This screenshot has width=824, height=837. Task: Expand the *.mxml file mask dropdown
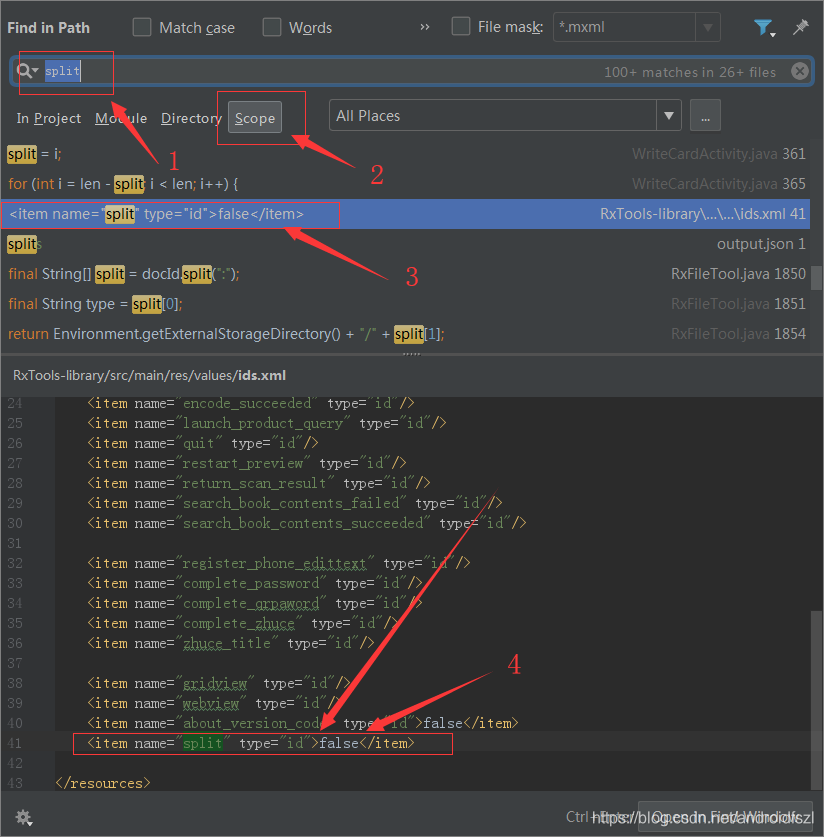tap(707, 28)
